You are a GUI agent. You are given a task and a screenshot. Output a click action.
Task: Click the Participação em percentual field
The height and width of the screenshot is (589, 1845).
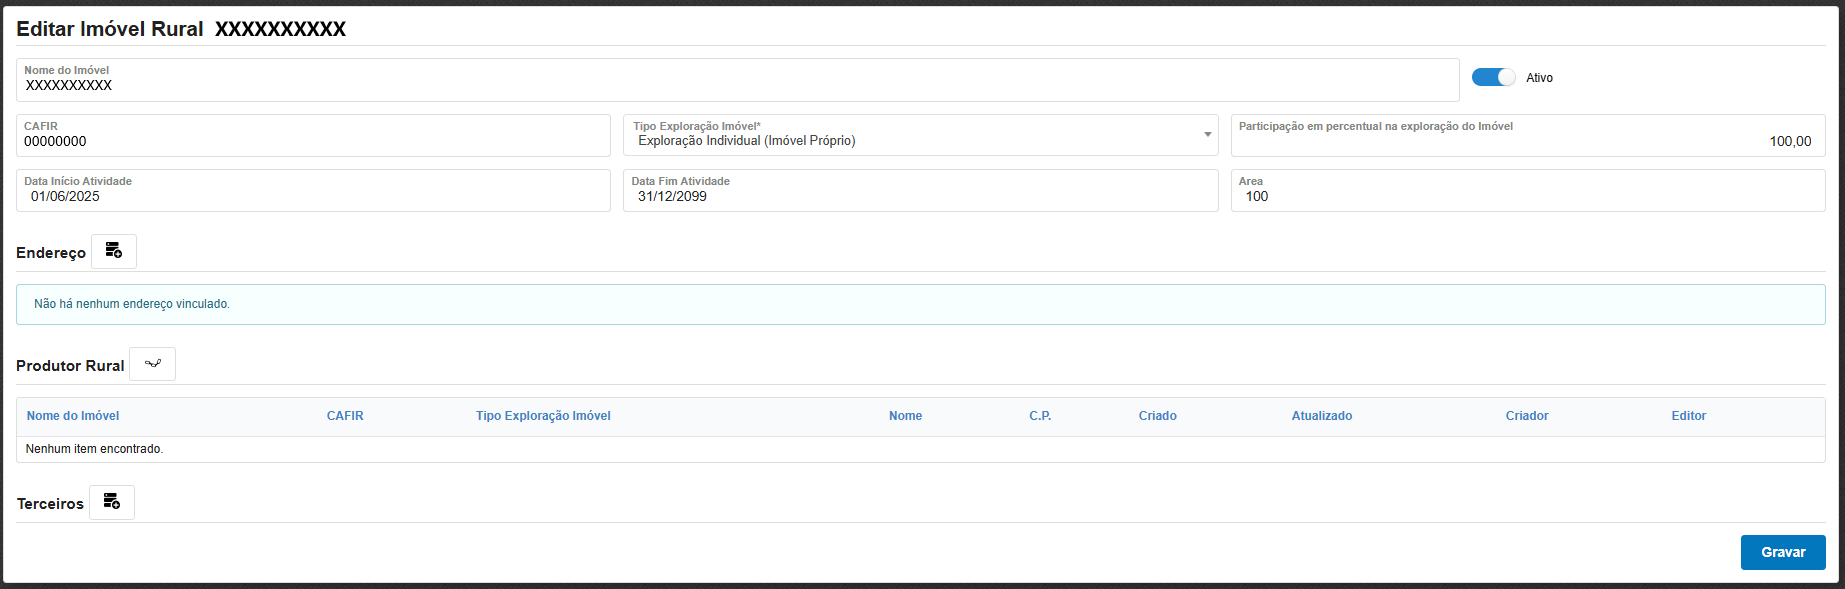1526,142
